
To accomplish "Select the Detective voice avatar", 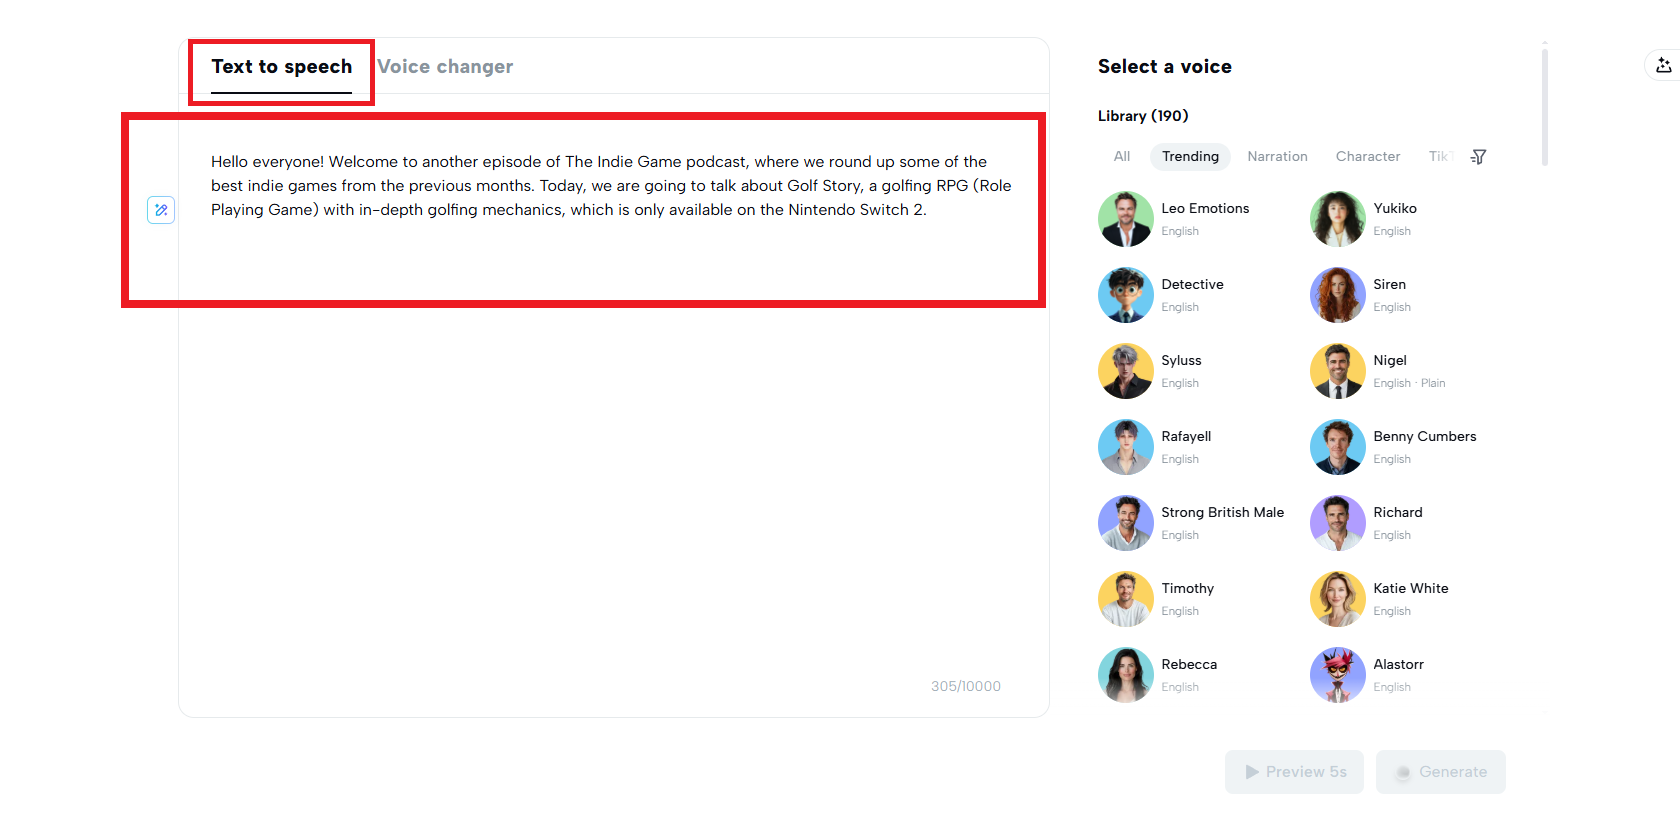I will tap(1126, 295).
